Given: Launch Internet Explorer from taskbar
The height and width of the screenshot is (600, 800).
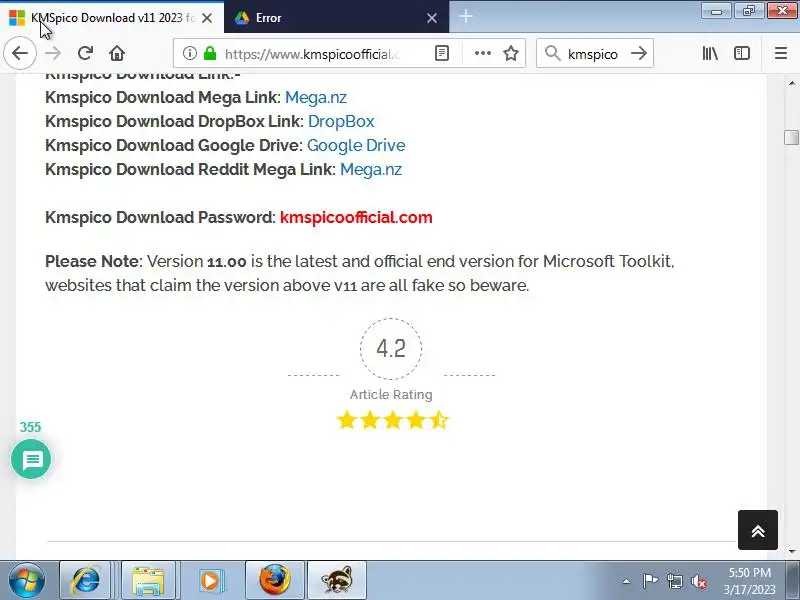Looking at the screenshot, I should point(85,581).
